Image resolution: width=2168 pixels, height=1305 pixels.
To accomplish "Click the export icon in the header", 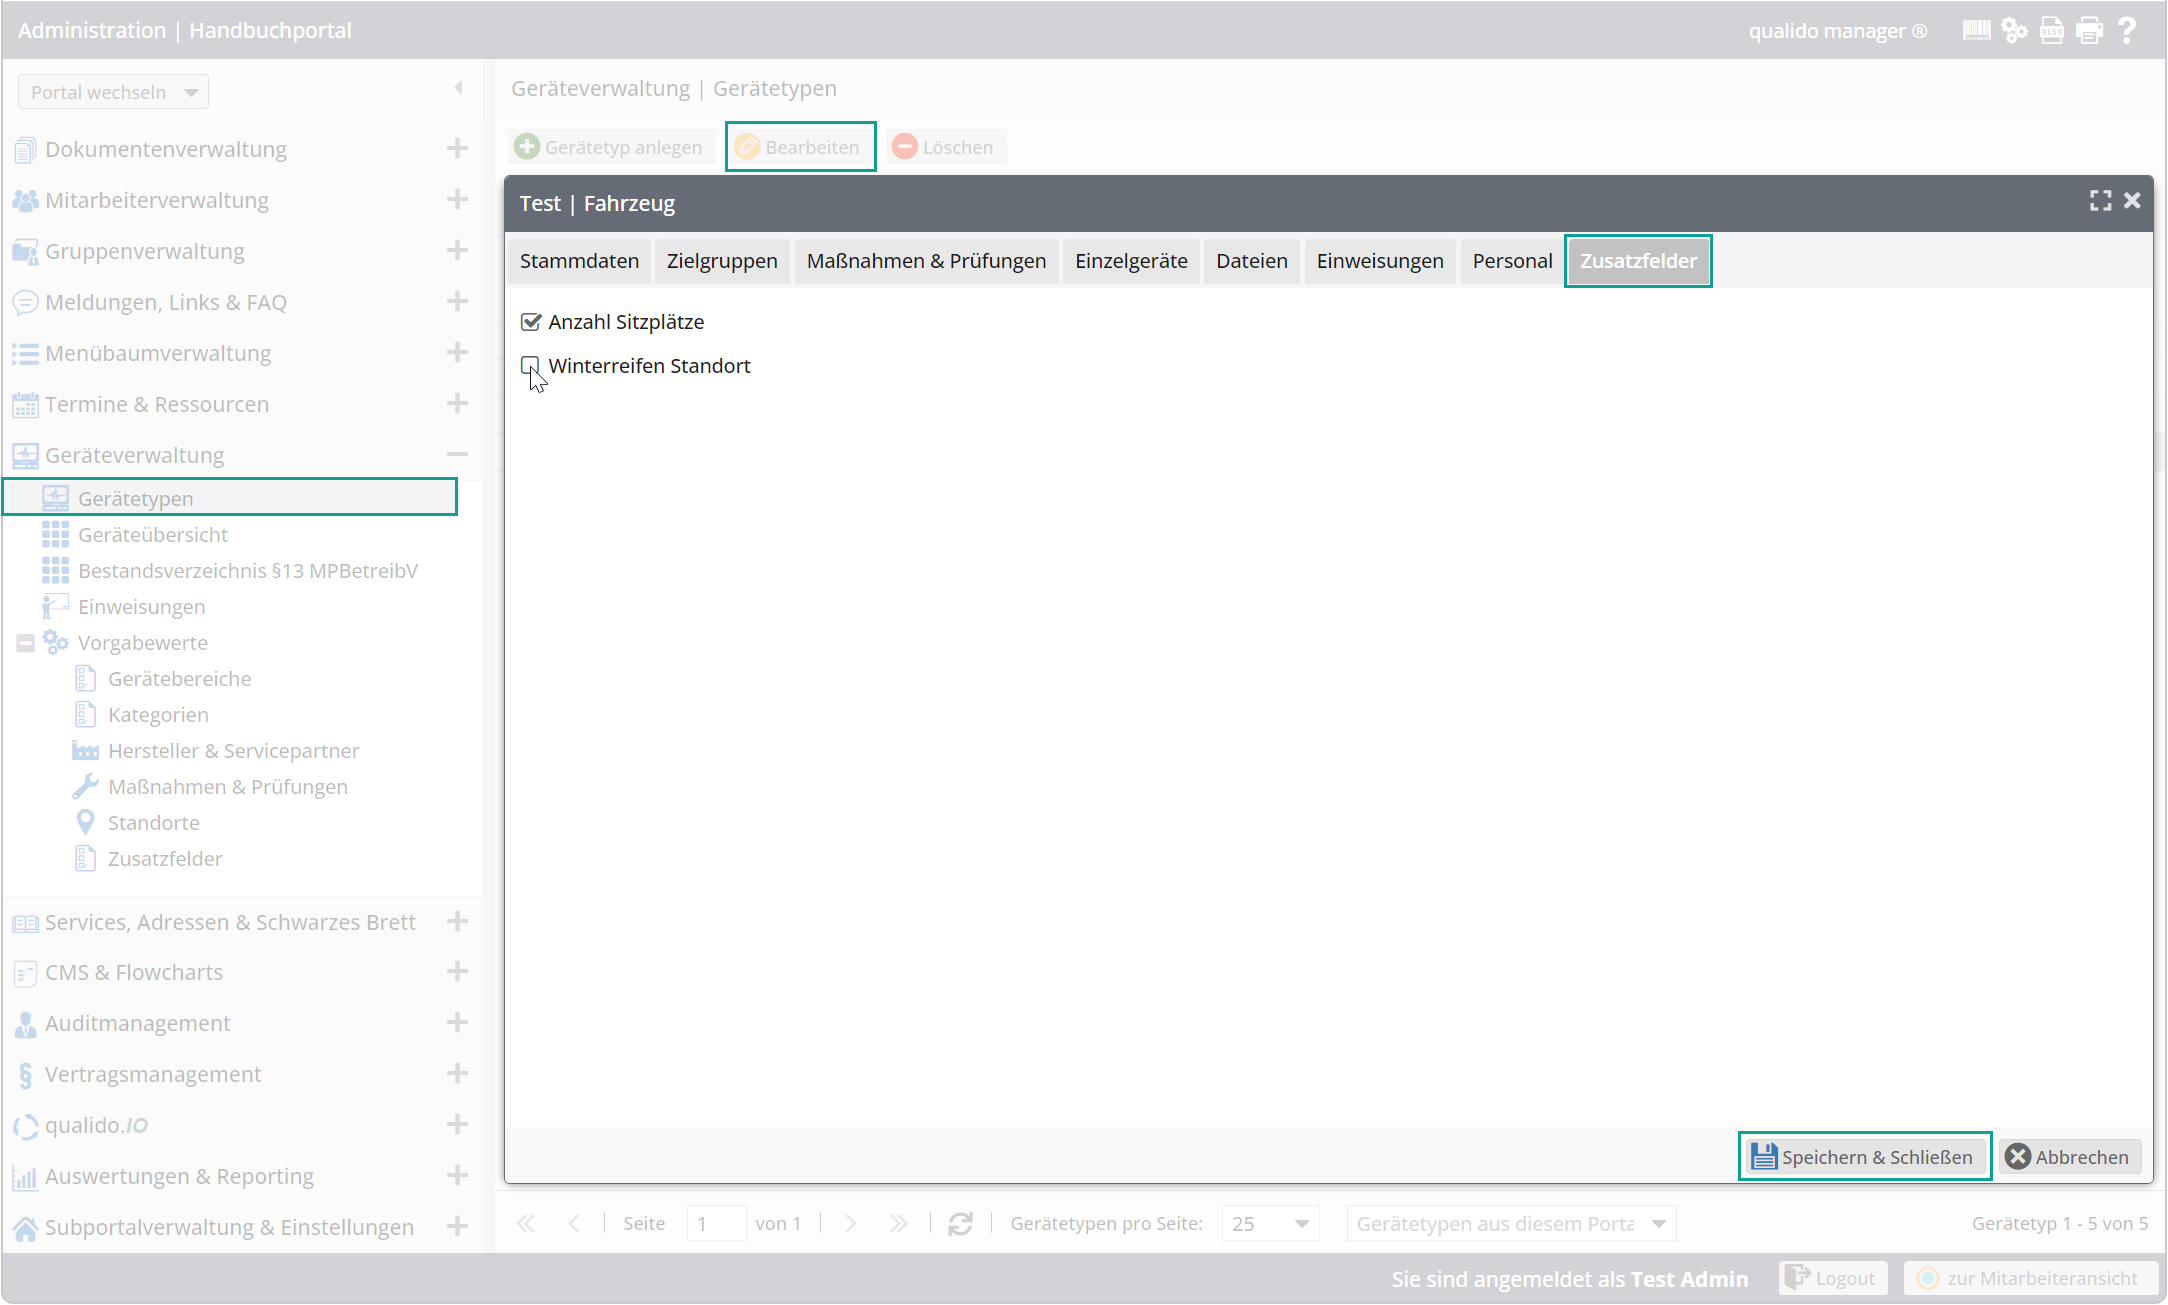I will pos(2051,30).
